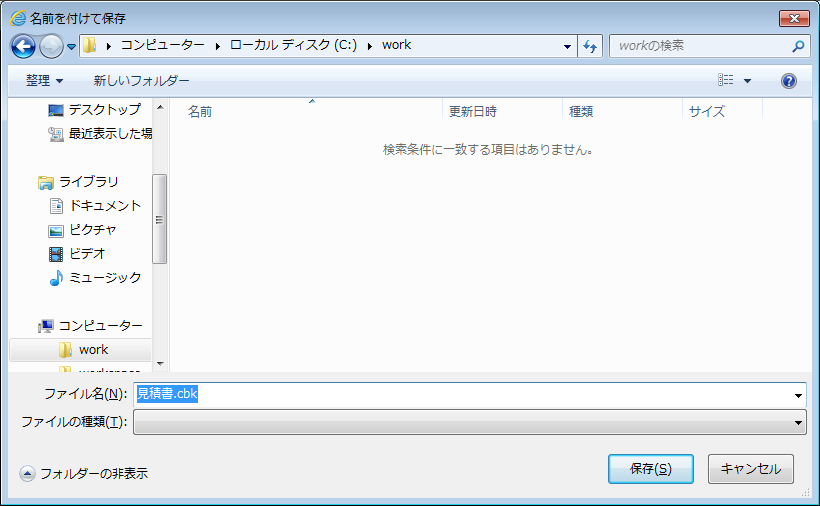Select コンピューター in the address breadcrumb
This screenshot has width=820, height=506.
point(163,45)
